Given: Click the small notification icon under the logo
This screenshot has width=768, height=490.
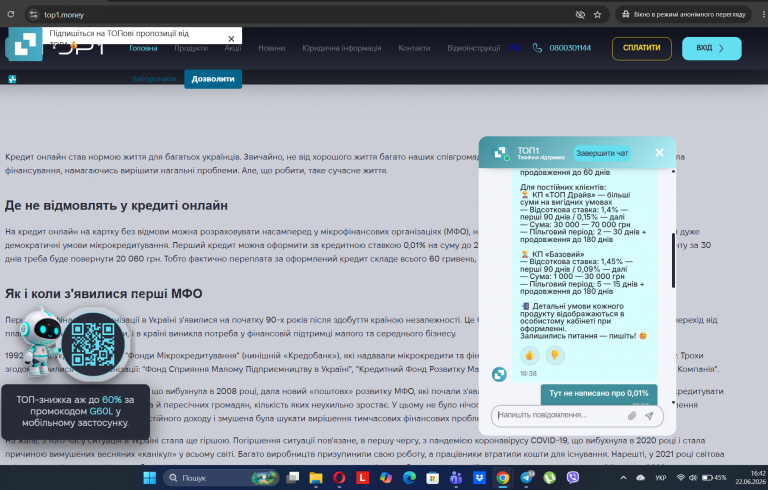Looking at the screenshot, I should point(12,79).
